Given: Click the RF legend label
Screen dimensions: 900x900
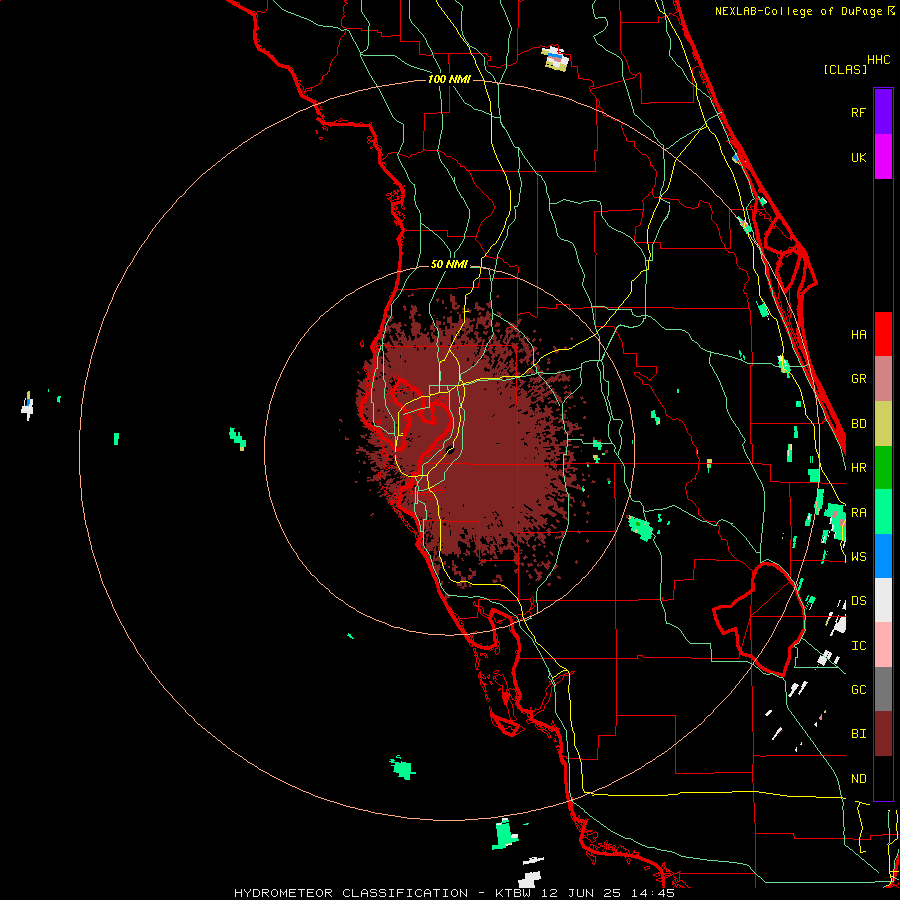Looking at the screenshot, I should point(858,112).
